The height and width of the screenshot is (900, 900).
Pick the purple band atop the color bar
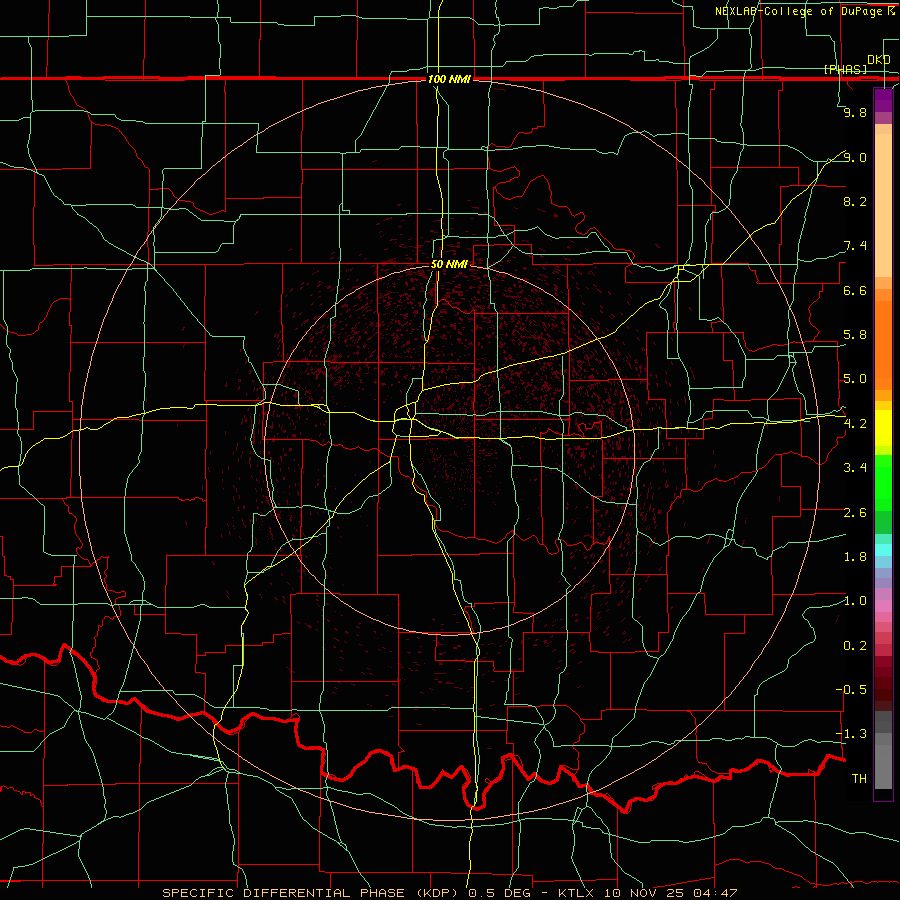(x=883, y=100)
